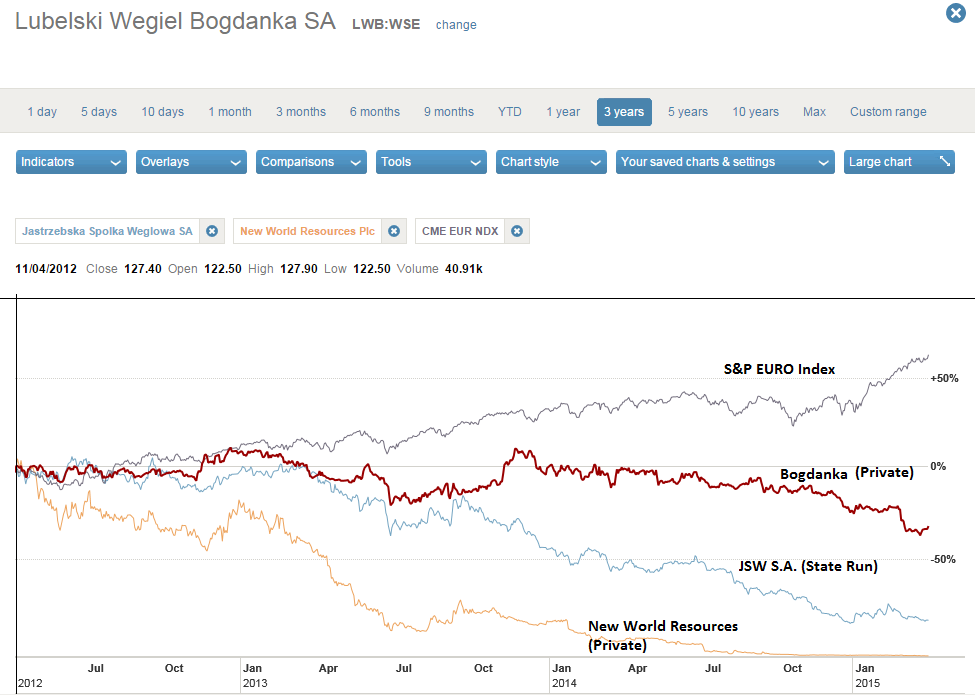Remove Jastrzebska Spolka Weglowa SA comparison
This screenshot has width=975, height=695.
[x=212, y=231]
